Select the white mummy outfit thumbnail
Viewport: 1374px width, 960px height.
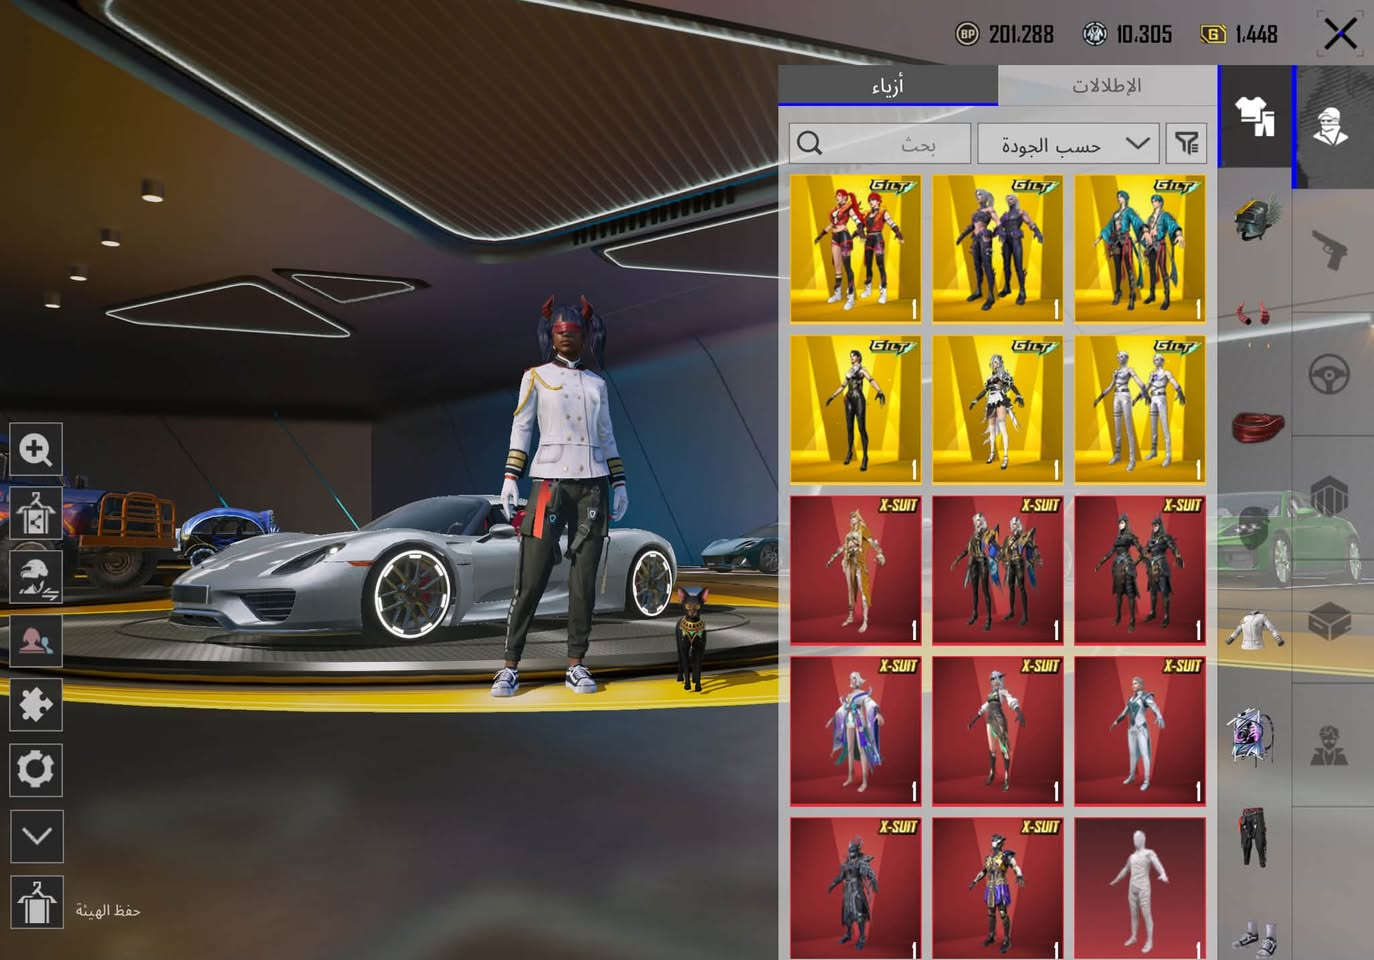click(1140, 888)
